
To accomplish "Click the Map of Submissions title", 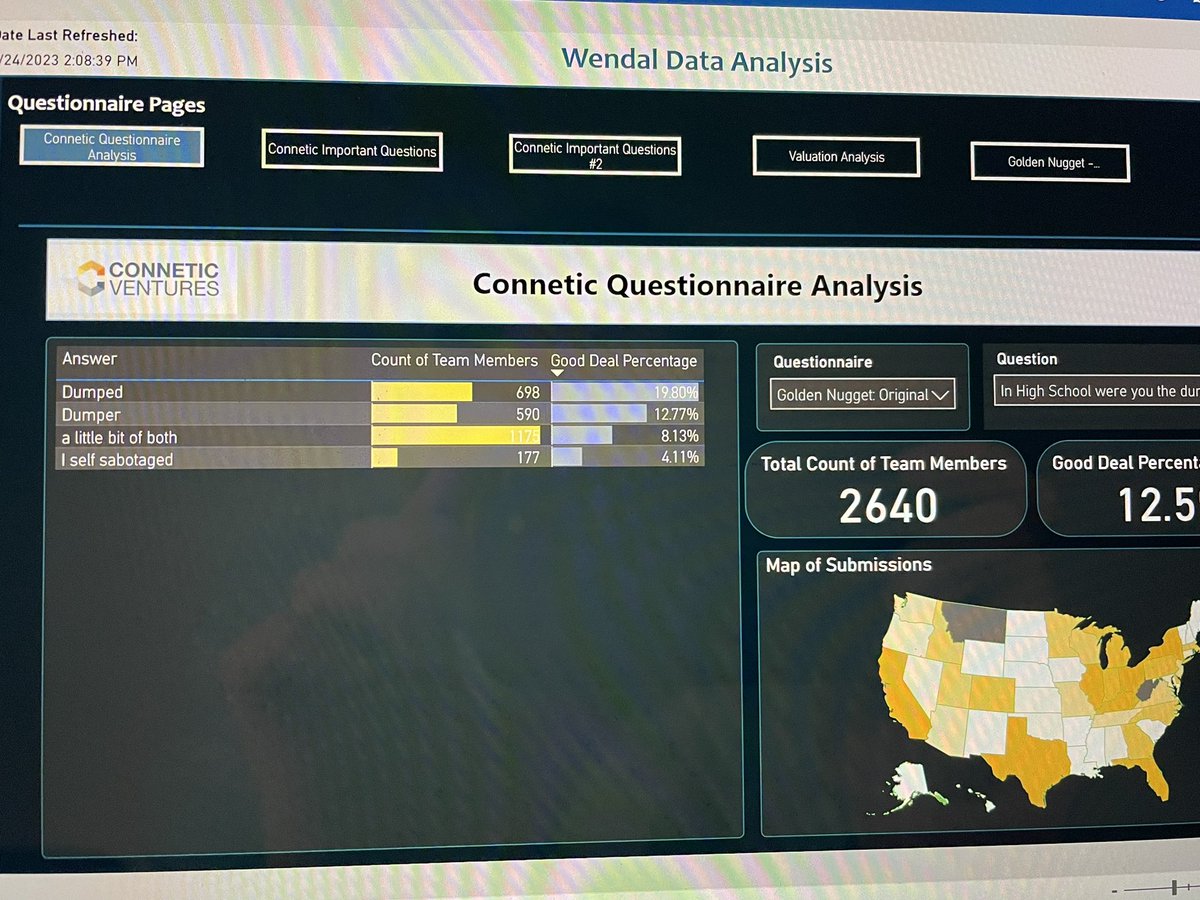I will (848, 565).
